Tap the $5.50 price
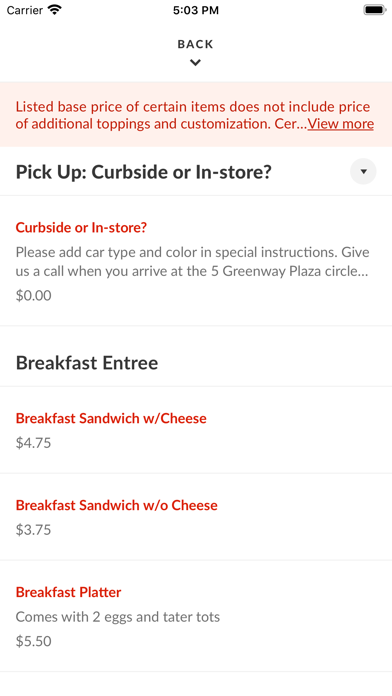This screenshot has width=392, height=696. 34,641
